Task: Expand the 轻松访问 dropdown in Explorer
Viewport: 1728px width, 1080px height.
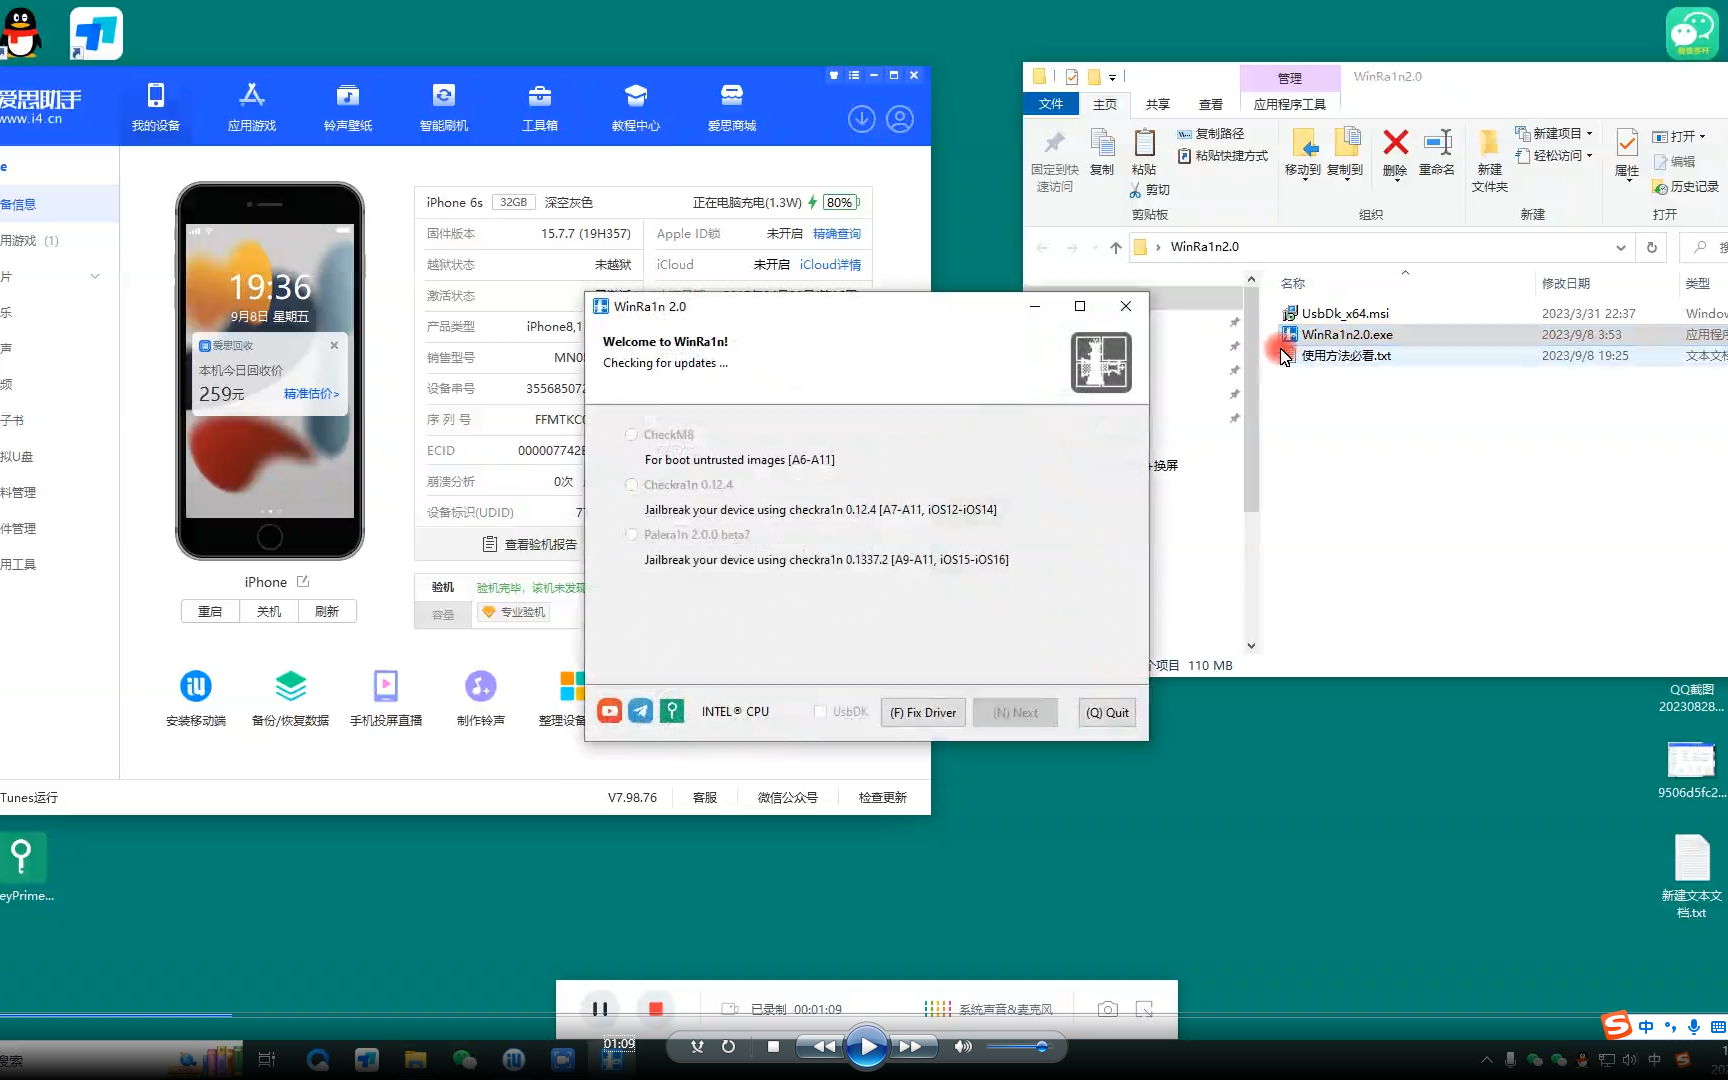Action: [x=1589, y=155]
